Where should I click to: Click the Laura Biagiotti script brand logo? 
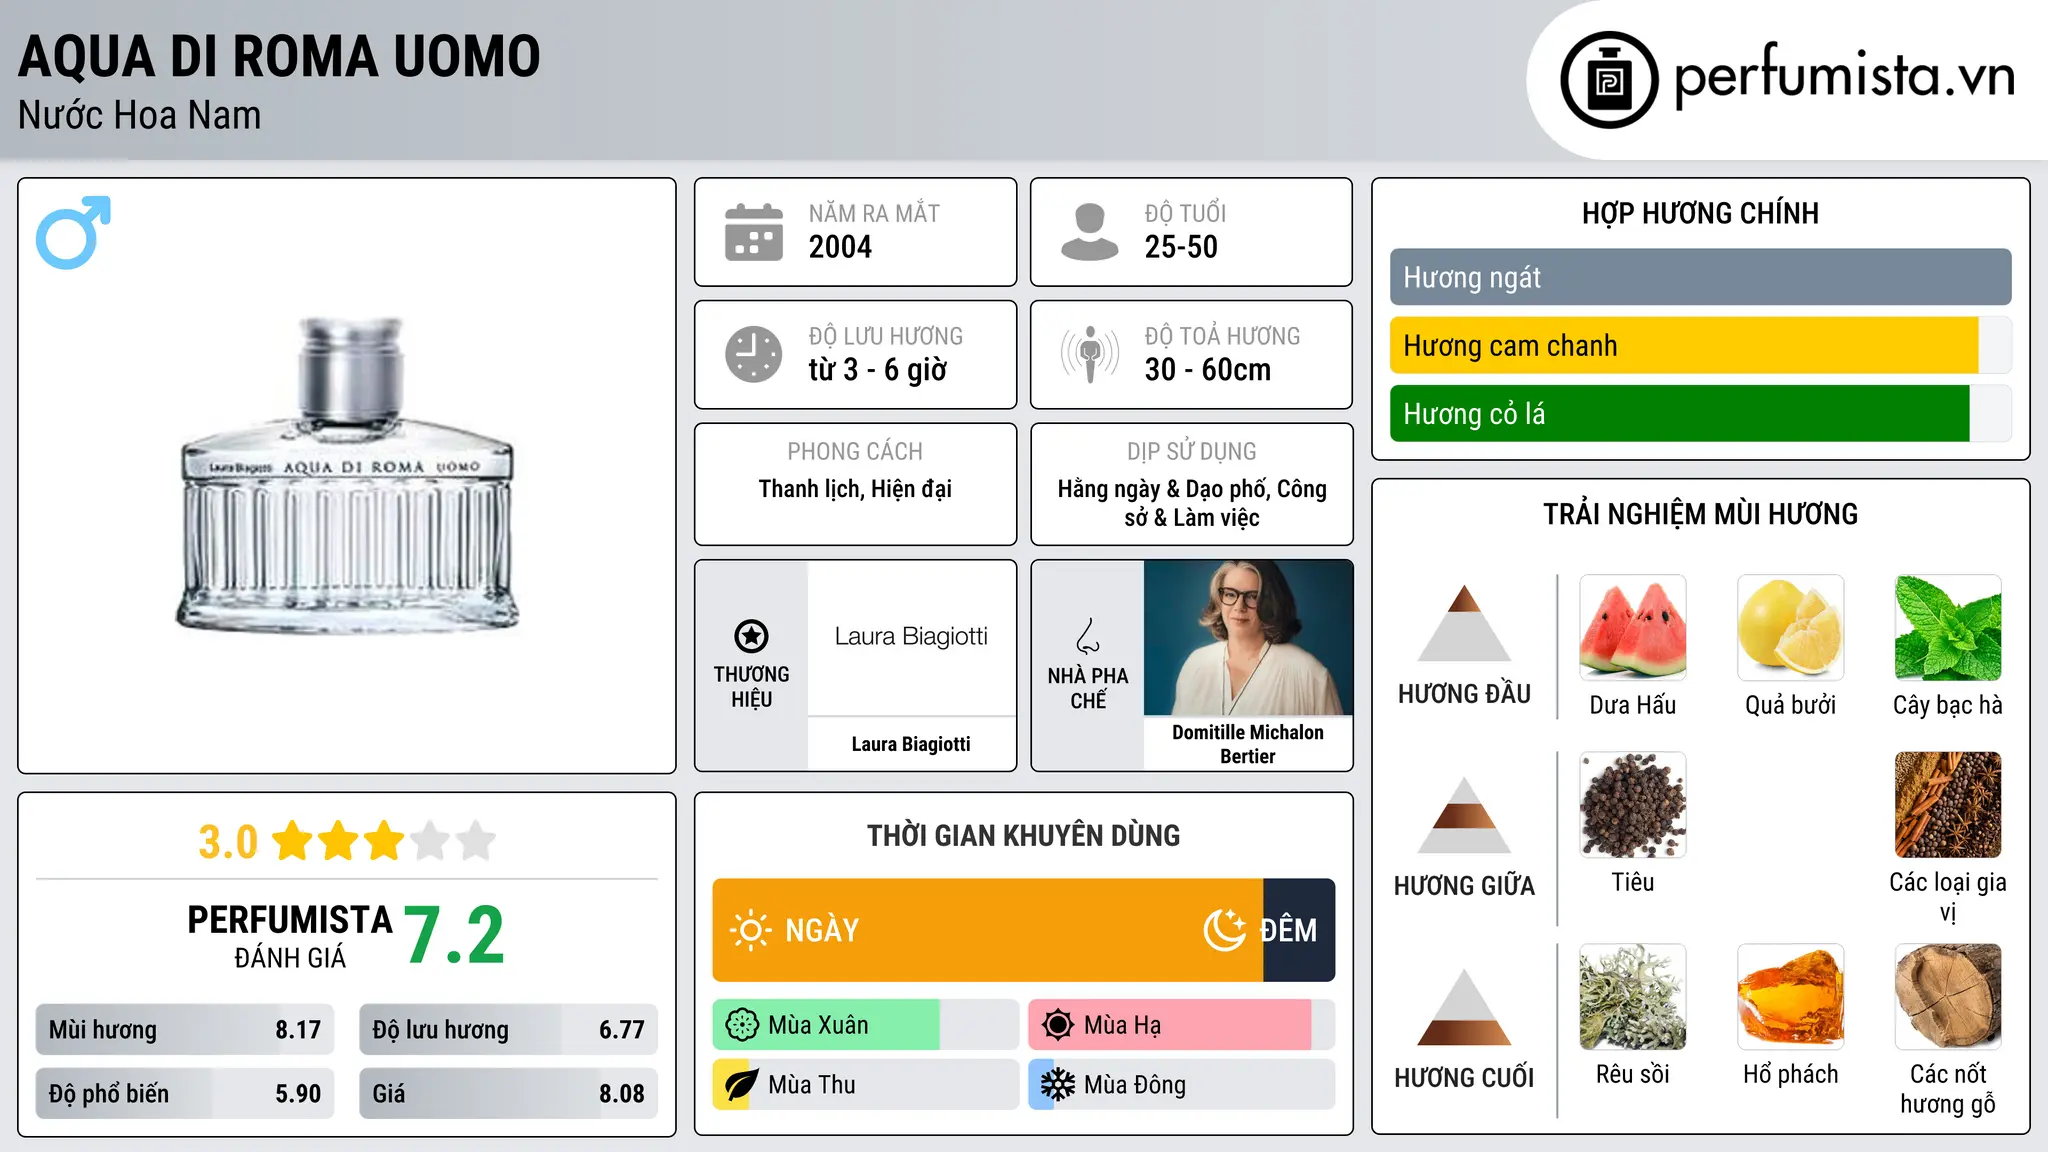911,637
